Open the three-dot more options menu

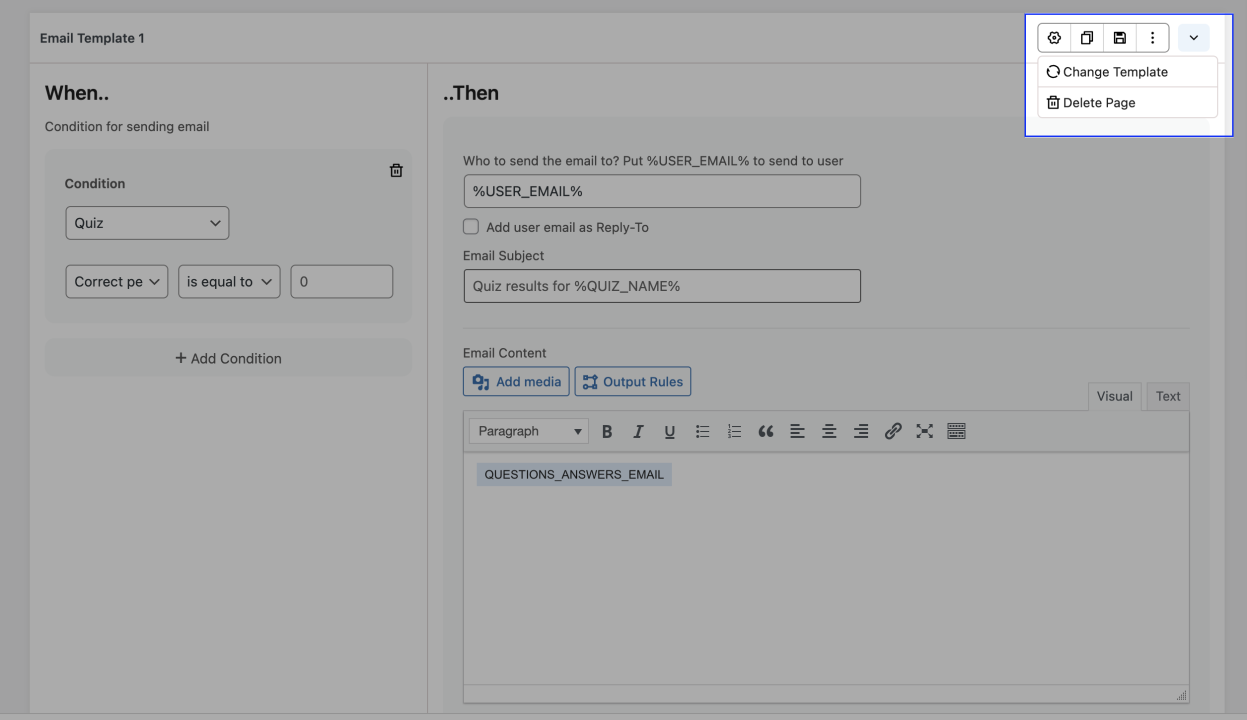coord(1152,37)
